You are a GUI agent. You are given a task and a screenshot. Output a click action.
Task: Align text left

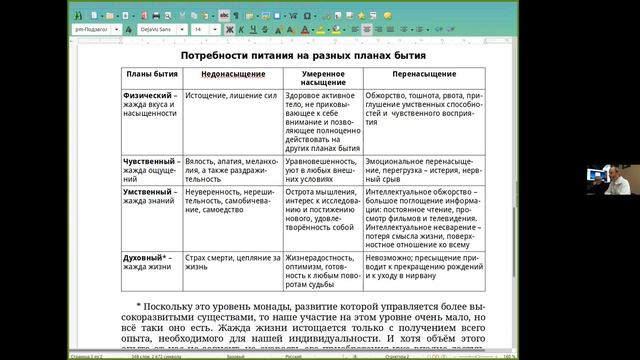tap(355, 29)
